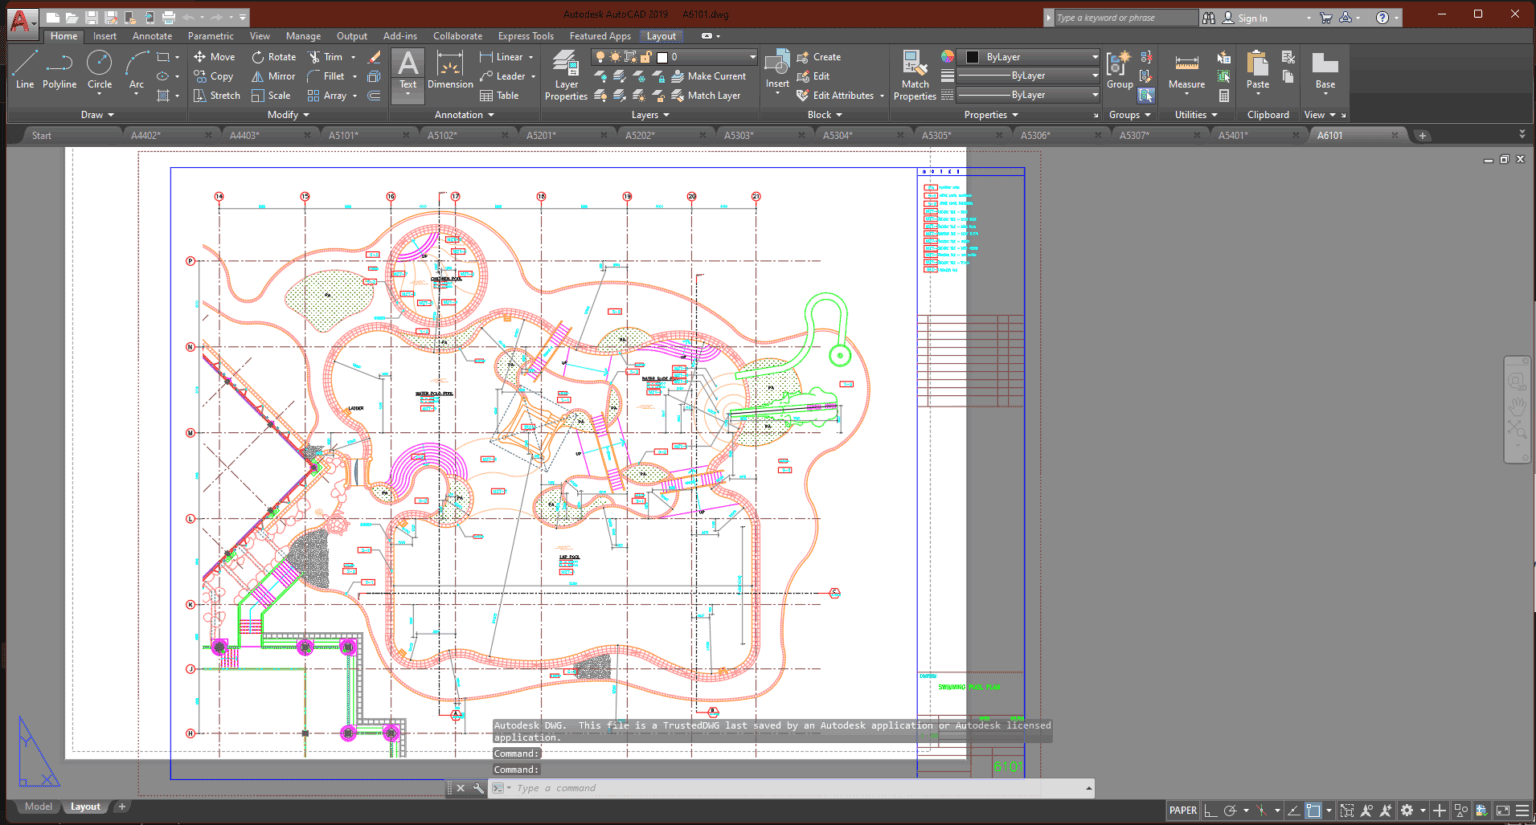Screen dimensions: 1536x825
Task: Activate the Circle tool
Action: (99, 71)
